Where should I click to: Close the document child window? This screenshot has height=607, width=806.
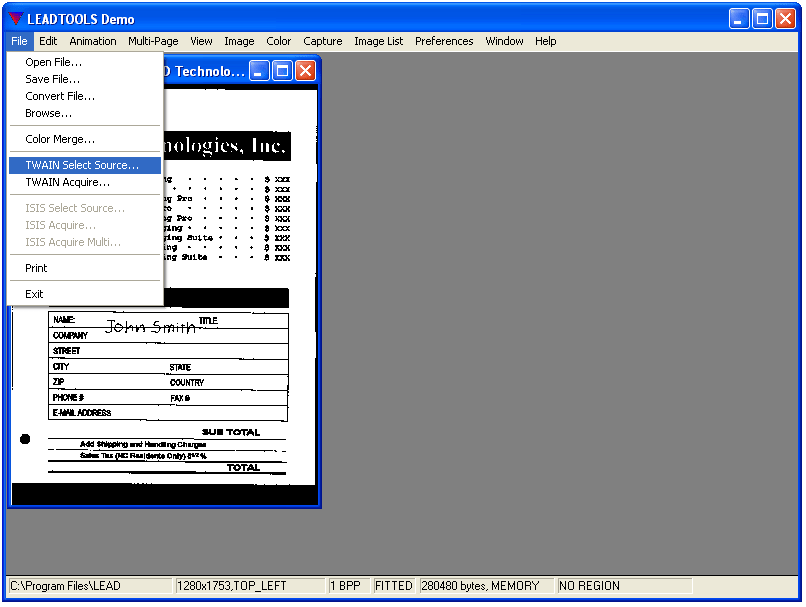tap(305, 71)
